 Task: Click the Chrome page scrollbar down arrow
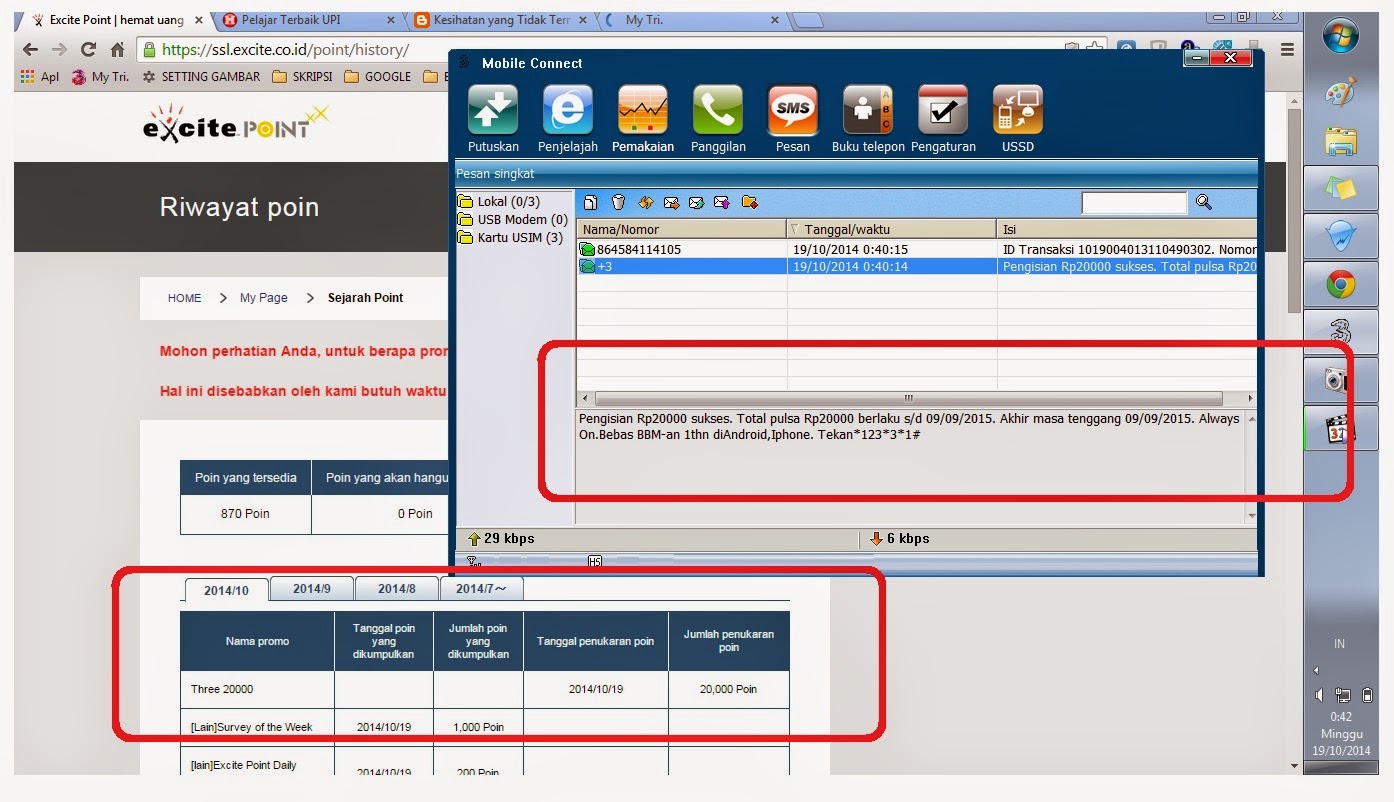tap(1294, 766)
